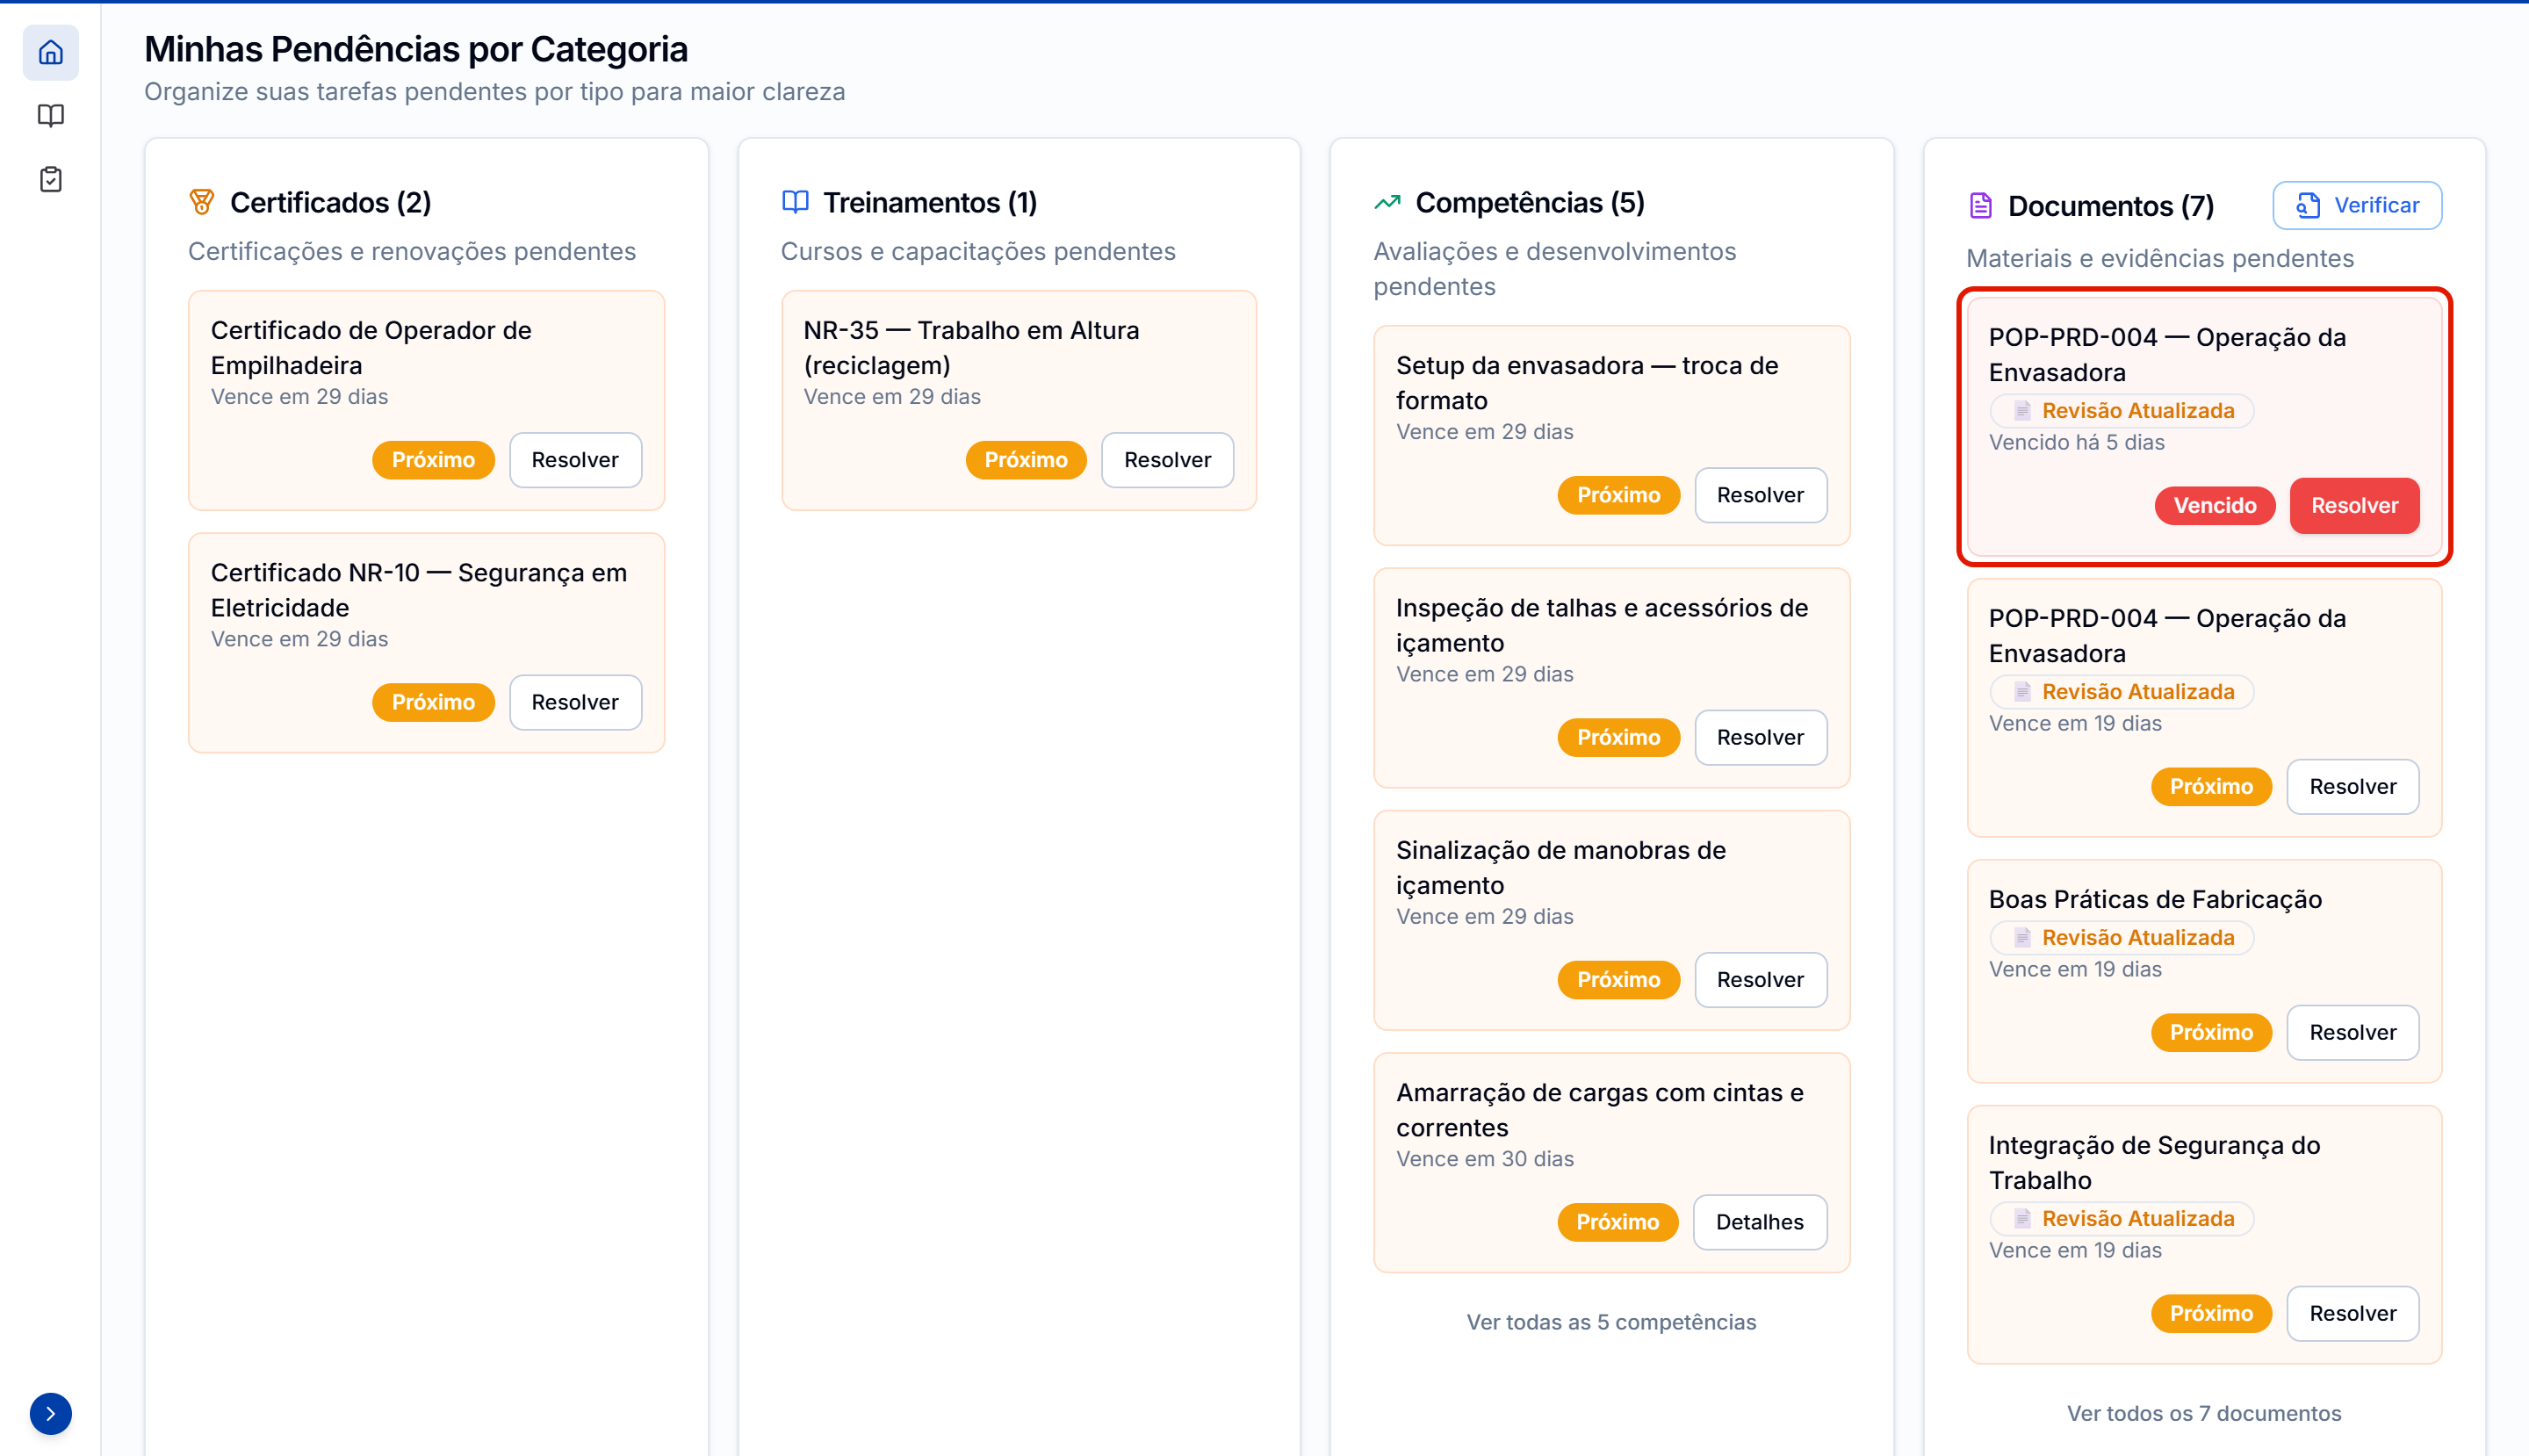
Task: Click 'Vencido há 5 dias' text
Action: coord(2076,443)
